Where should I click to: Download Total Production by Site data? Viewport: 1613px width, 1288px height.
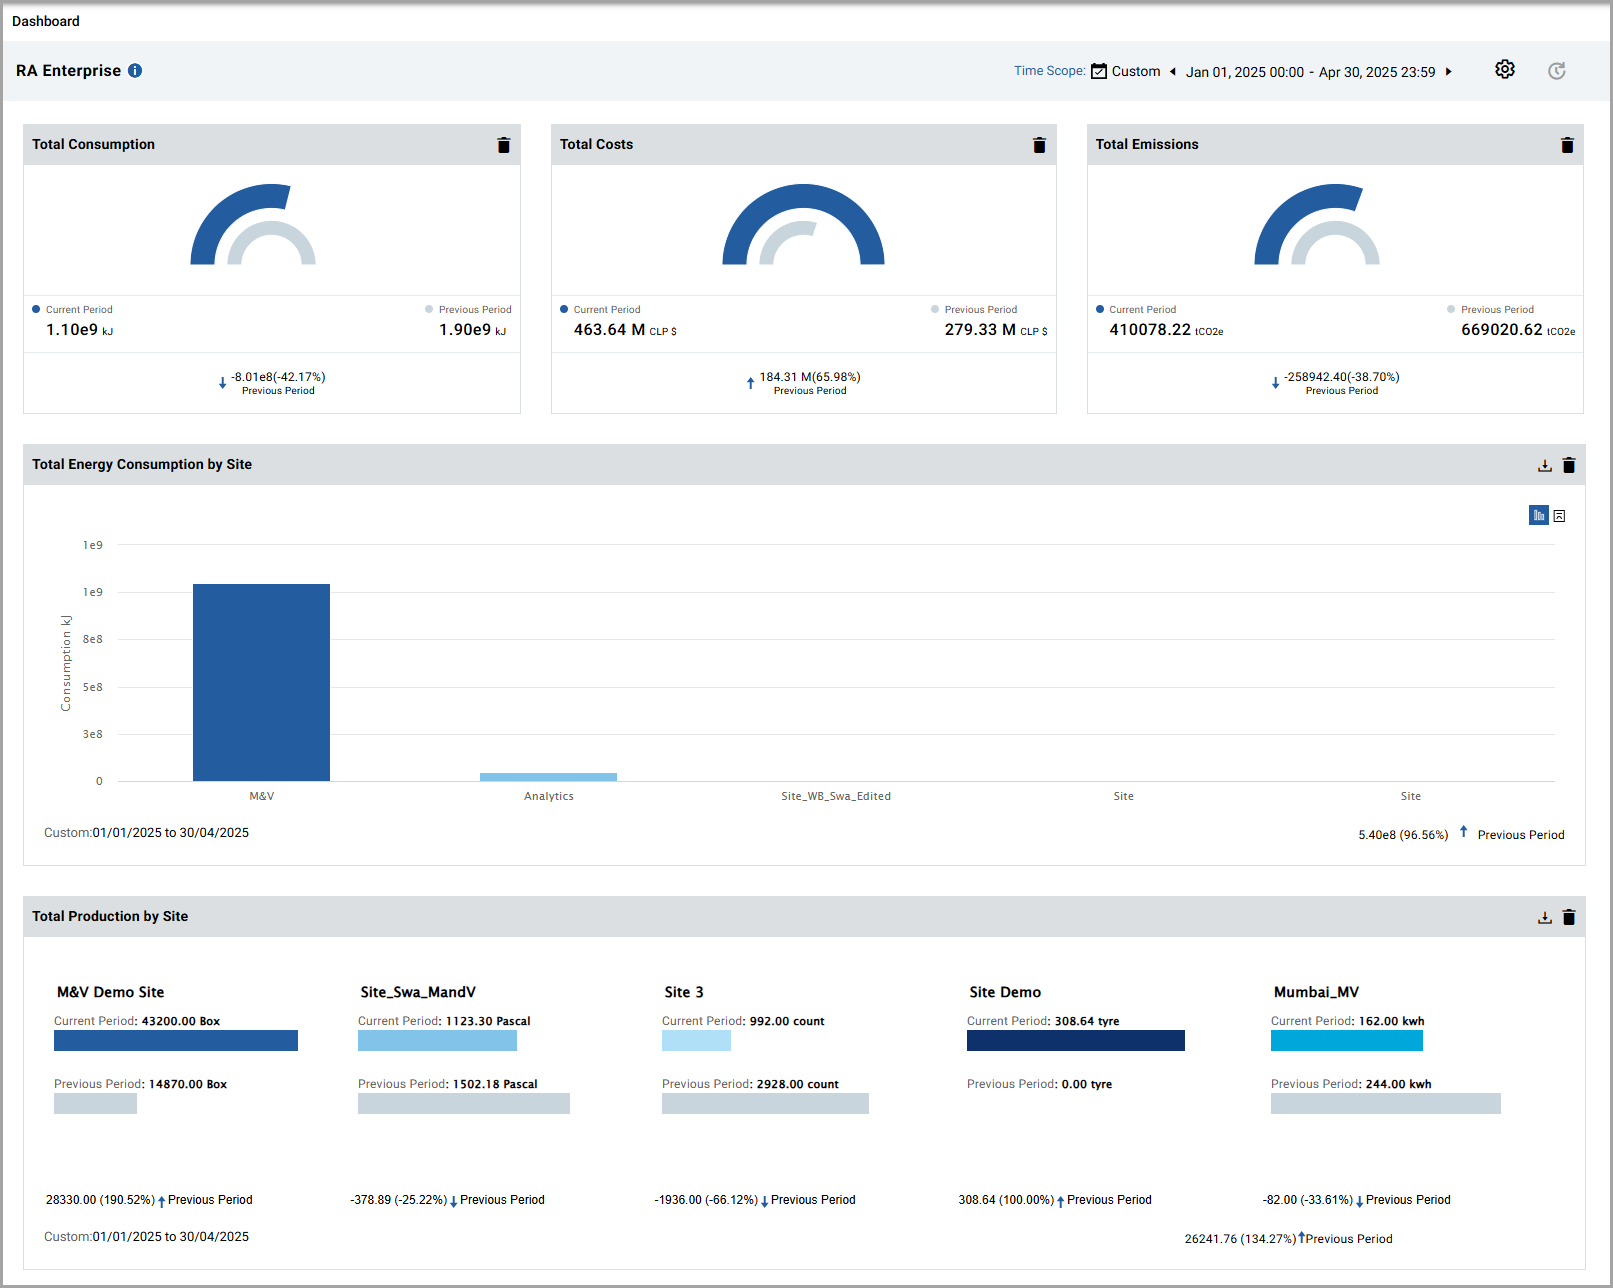[1544, 917]
